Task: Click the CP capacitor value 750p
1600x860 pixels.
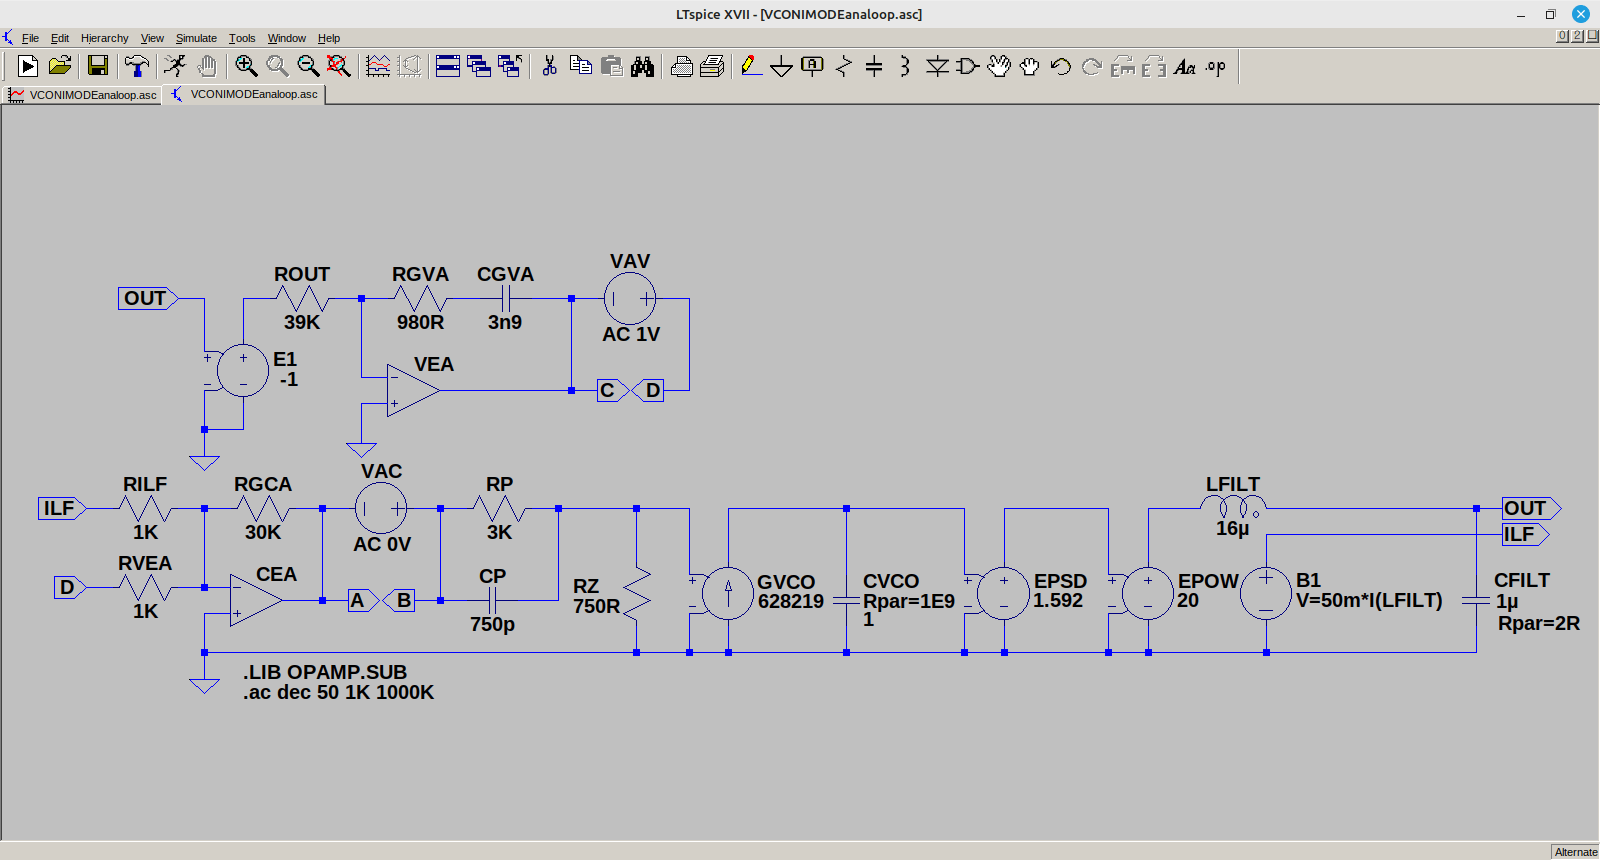Action: pyautogui.click(x=492, y=624)
